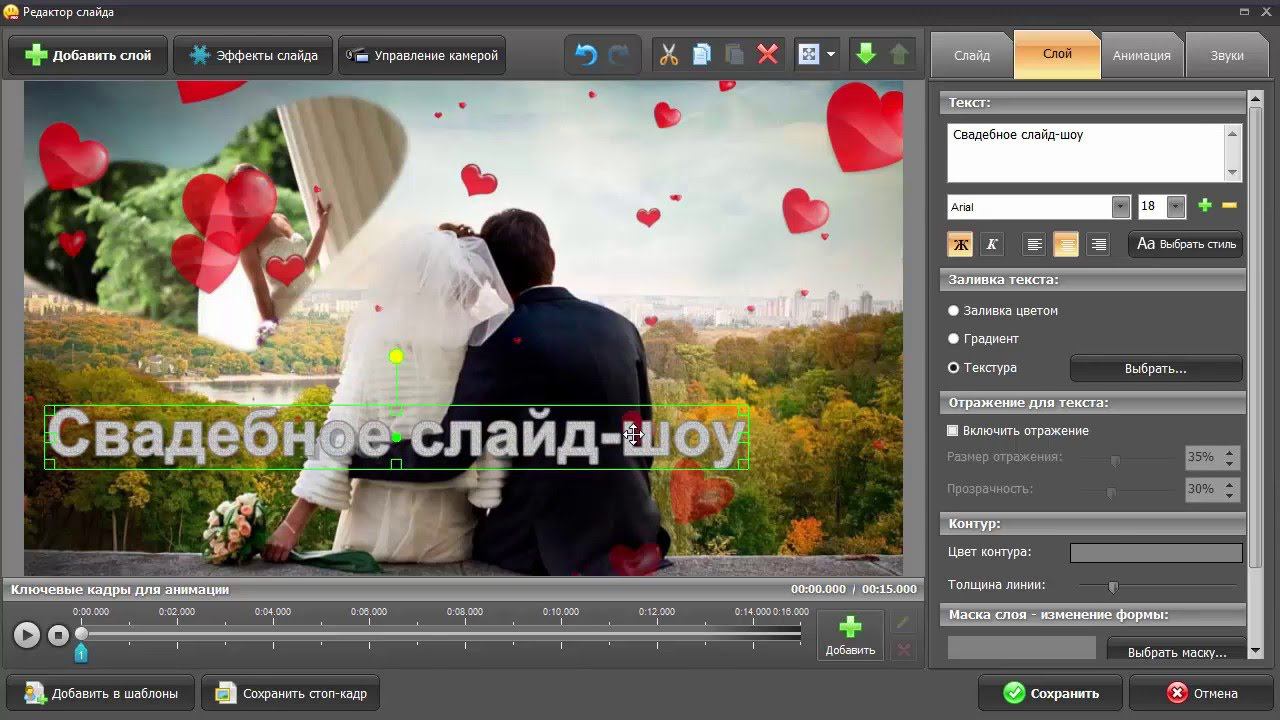Screen dimensions: 1280x720
Task: Click the fit-to-frame alignment icon
Action: click(x=808, y=55)
